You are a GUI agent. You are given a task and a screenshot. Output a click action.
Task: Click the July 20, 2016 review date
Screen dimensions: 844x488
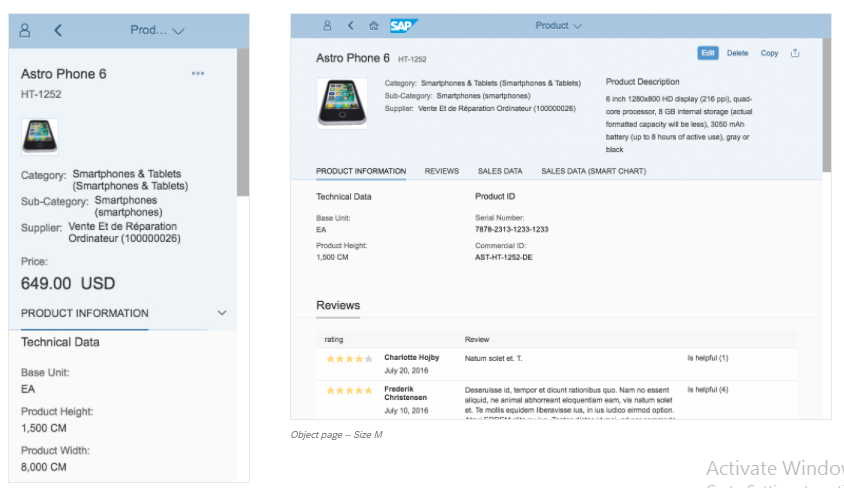pos(406,371)
